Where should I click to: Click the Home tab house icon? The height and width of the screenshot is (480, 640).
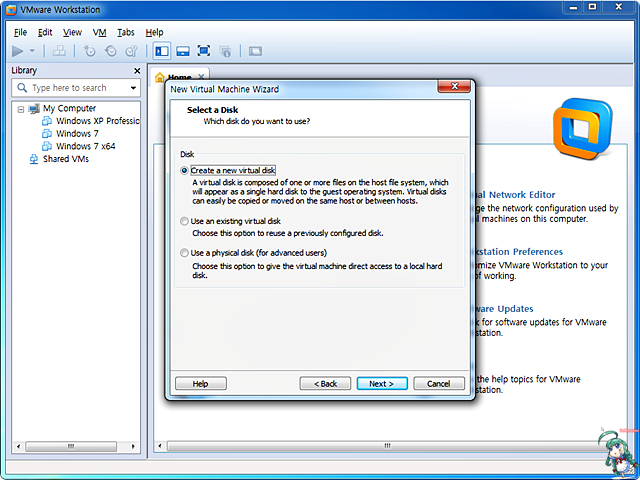pos(160,77)
